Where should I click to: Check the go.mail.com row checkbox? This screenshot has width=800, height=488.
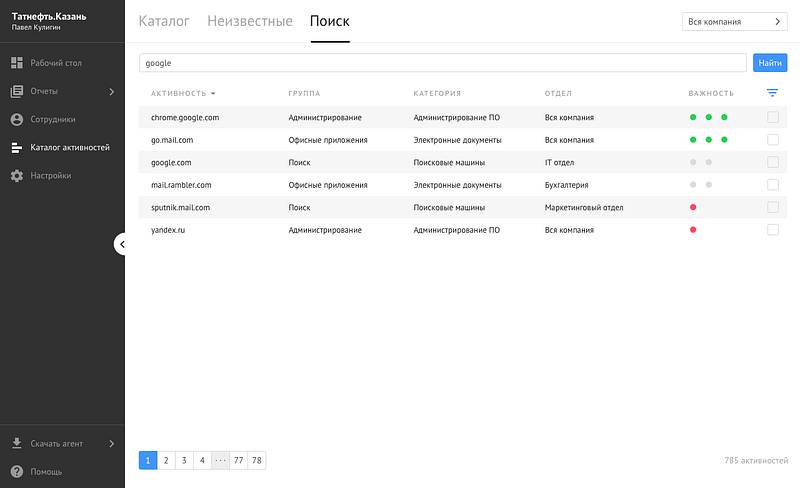point(773,139)
